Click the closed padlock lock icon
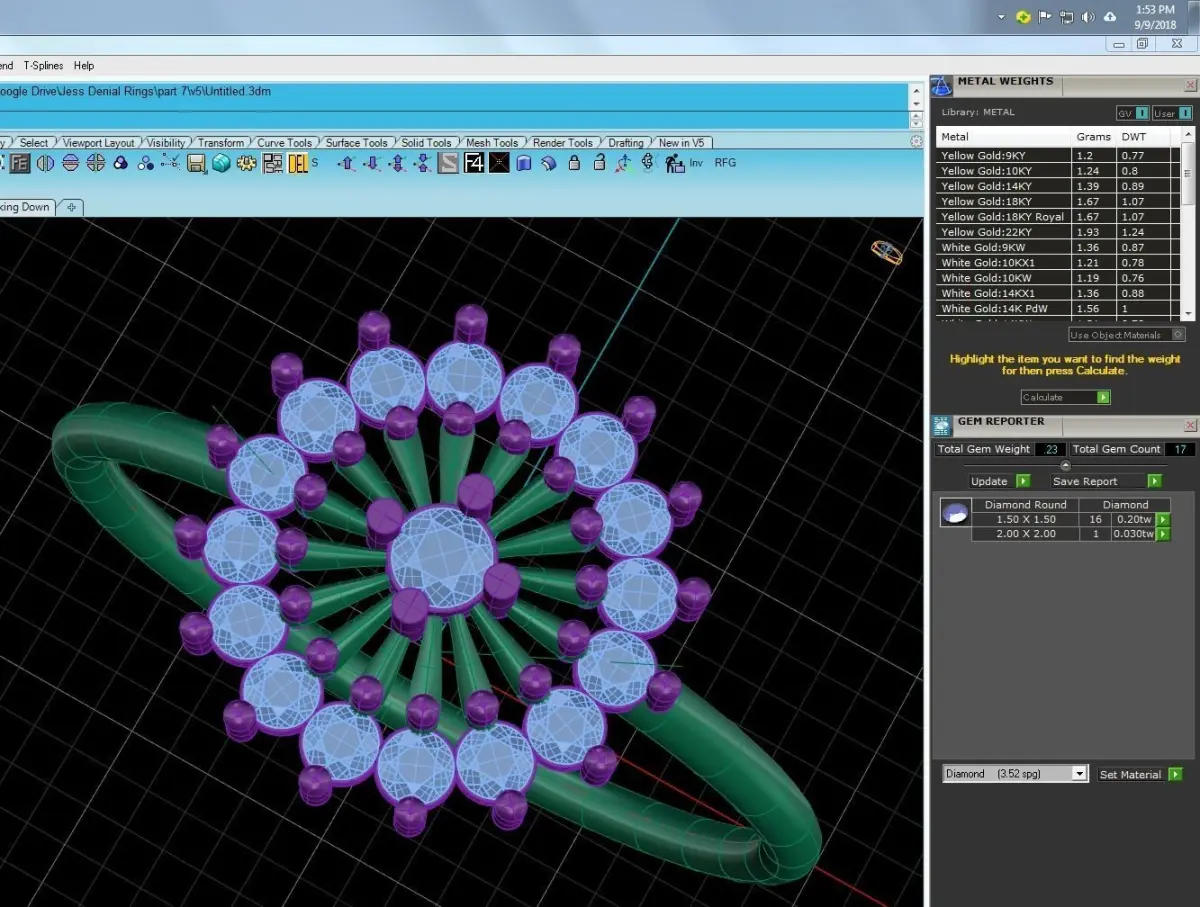 coord(574,162)
